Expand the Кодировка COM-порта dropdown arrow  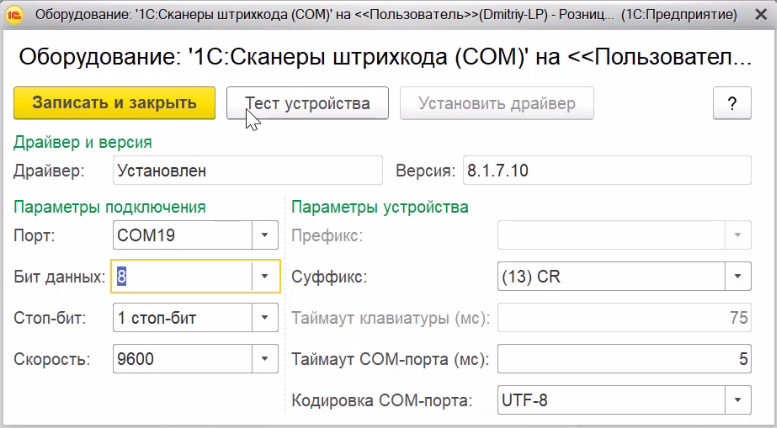(737, 400)
